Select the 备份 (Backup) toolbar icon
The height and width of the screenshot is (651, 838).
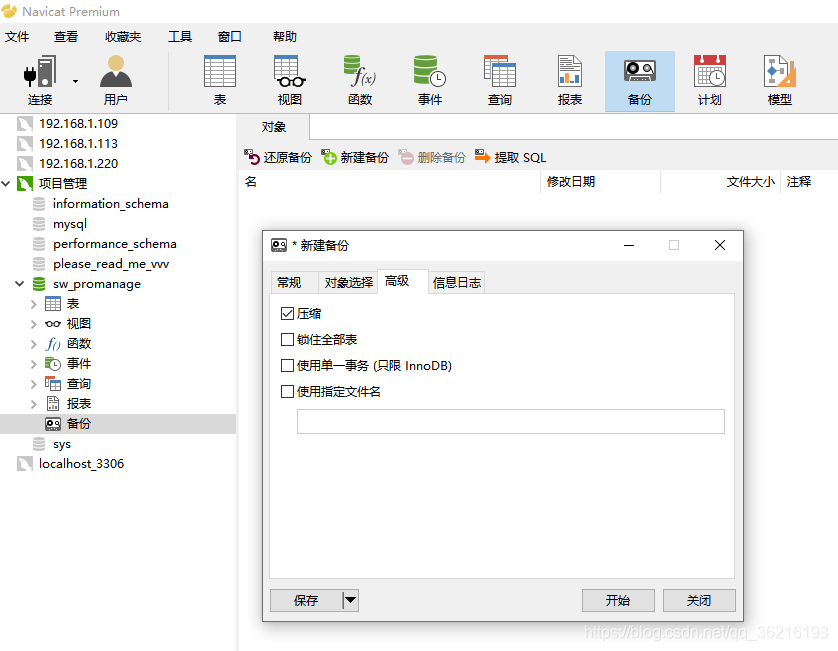(640, 81)
